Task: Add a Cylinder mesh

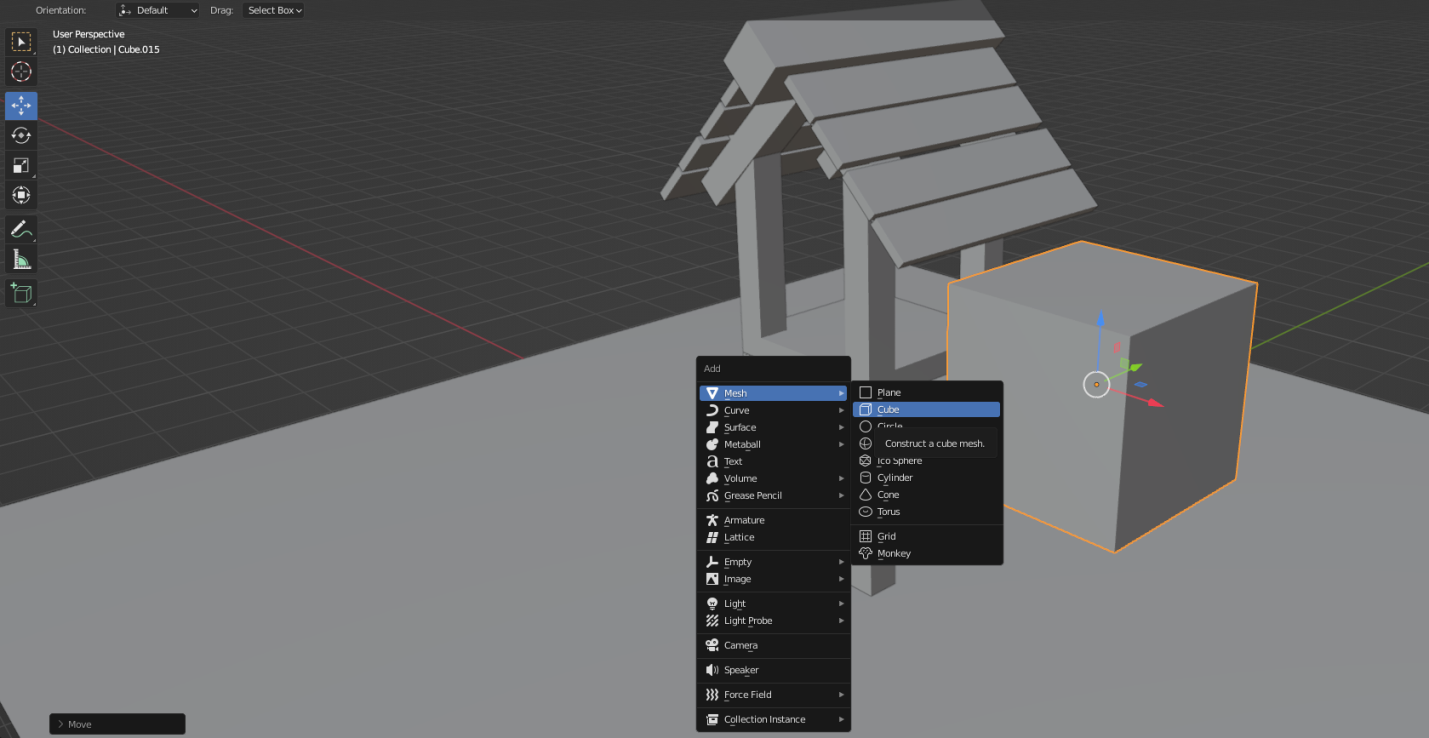Action: coord(927,478)
